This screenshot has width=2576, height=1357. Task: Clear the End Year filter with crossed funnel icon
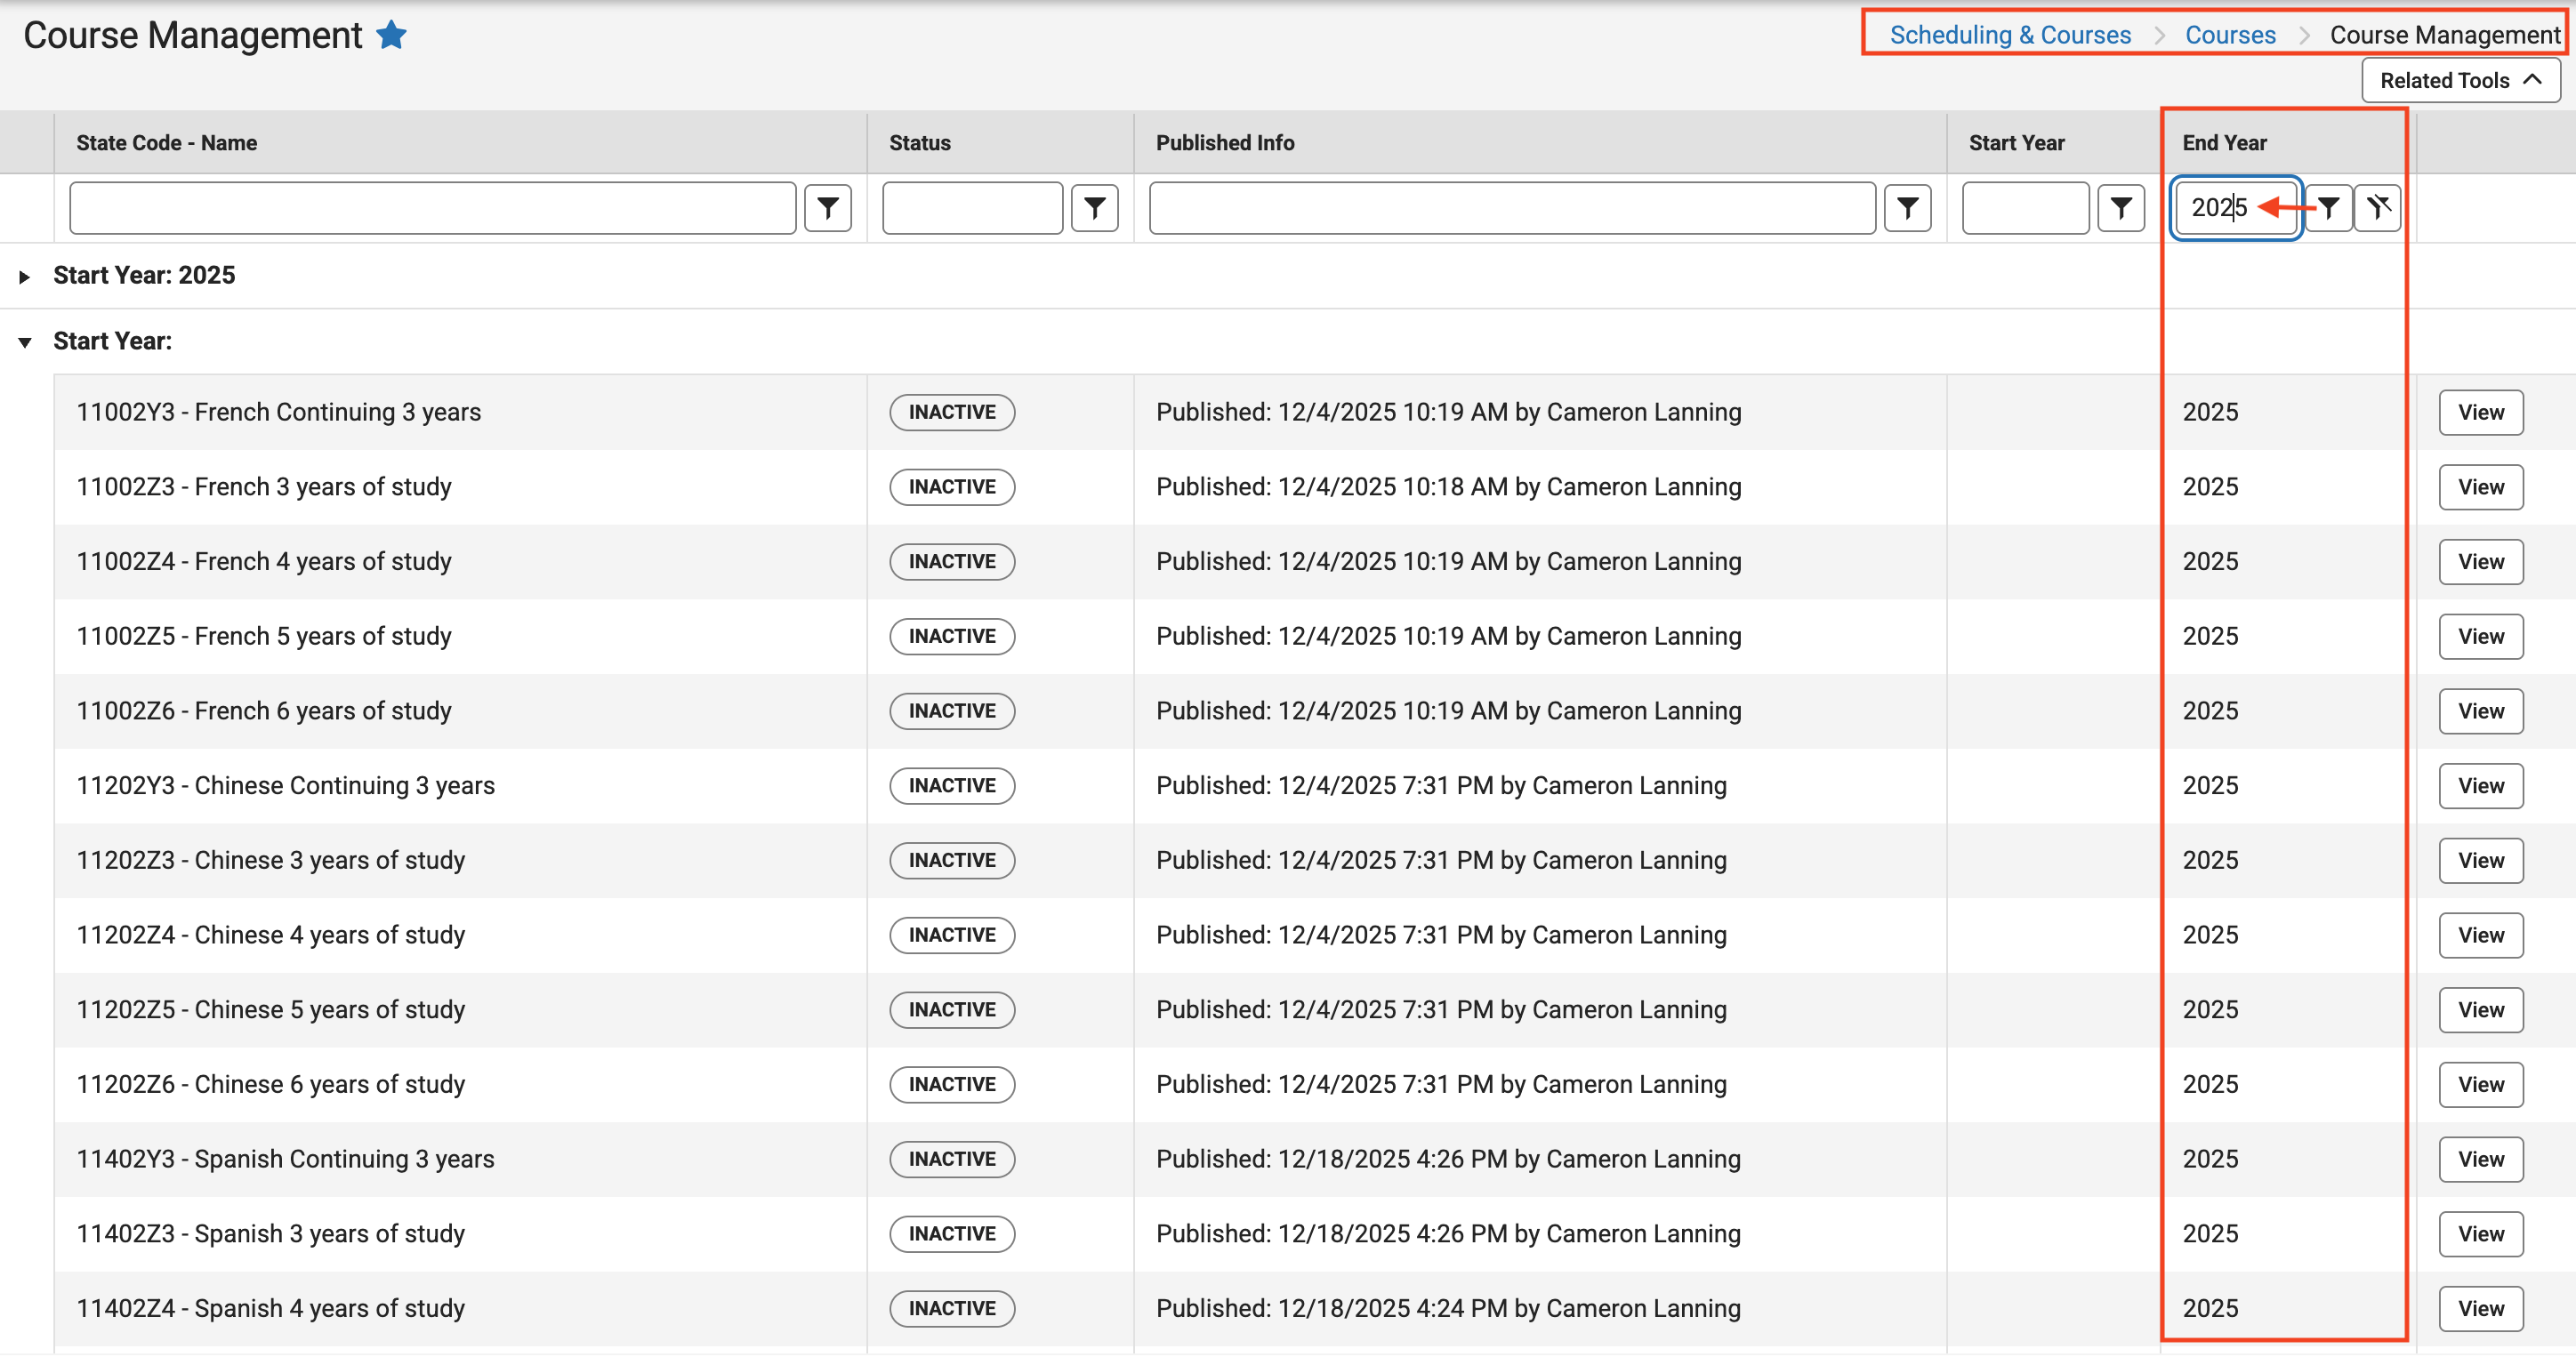[2378, 208]
